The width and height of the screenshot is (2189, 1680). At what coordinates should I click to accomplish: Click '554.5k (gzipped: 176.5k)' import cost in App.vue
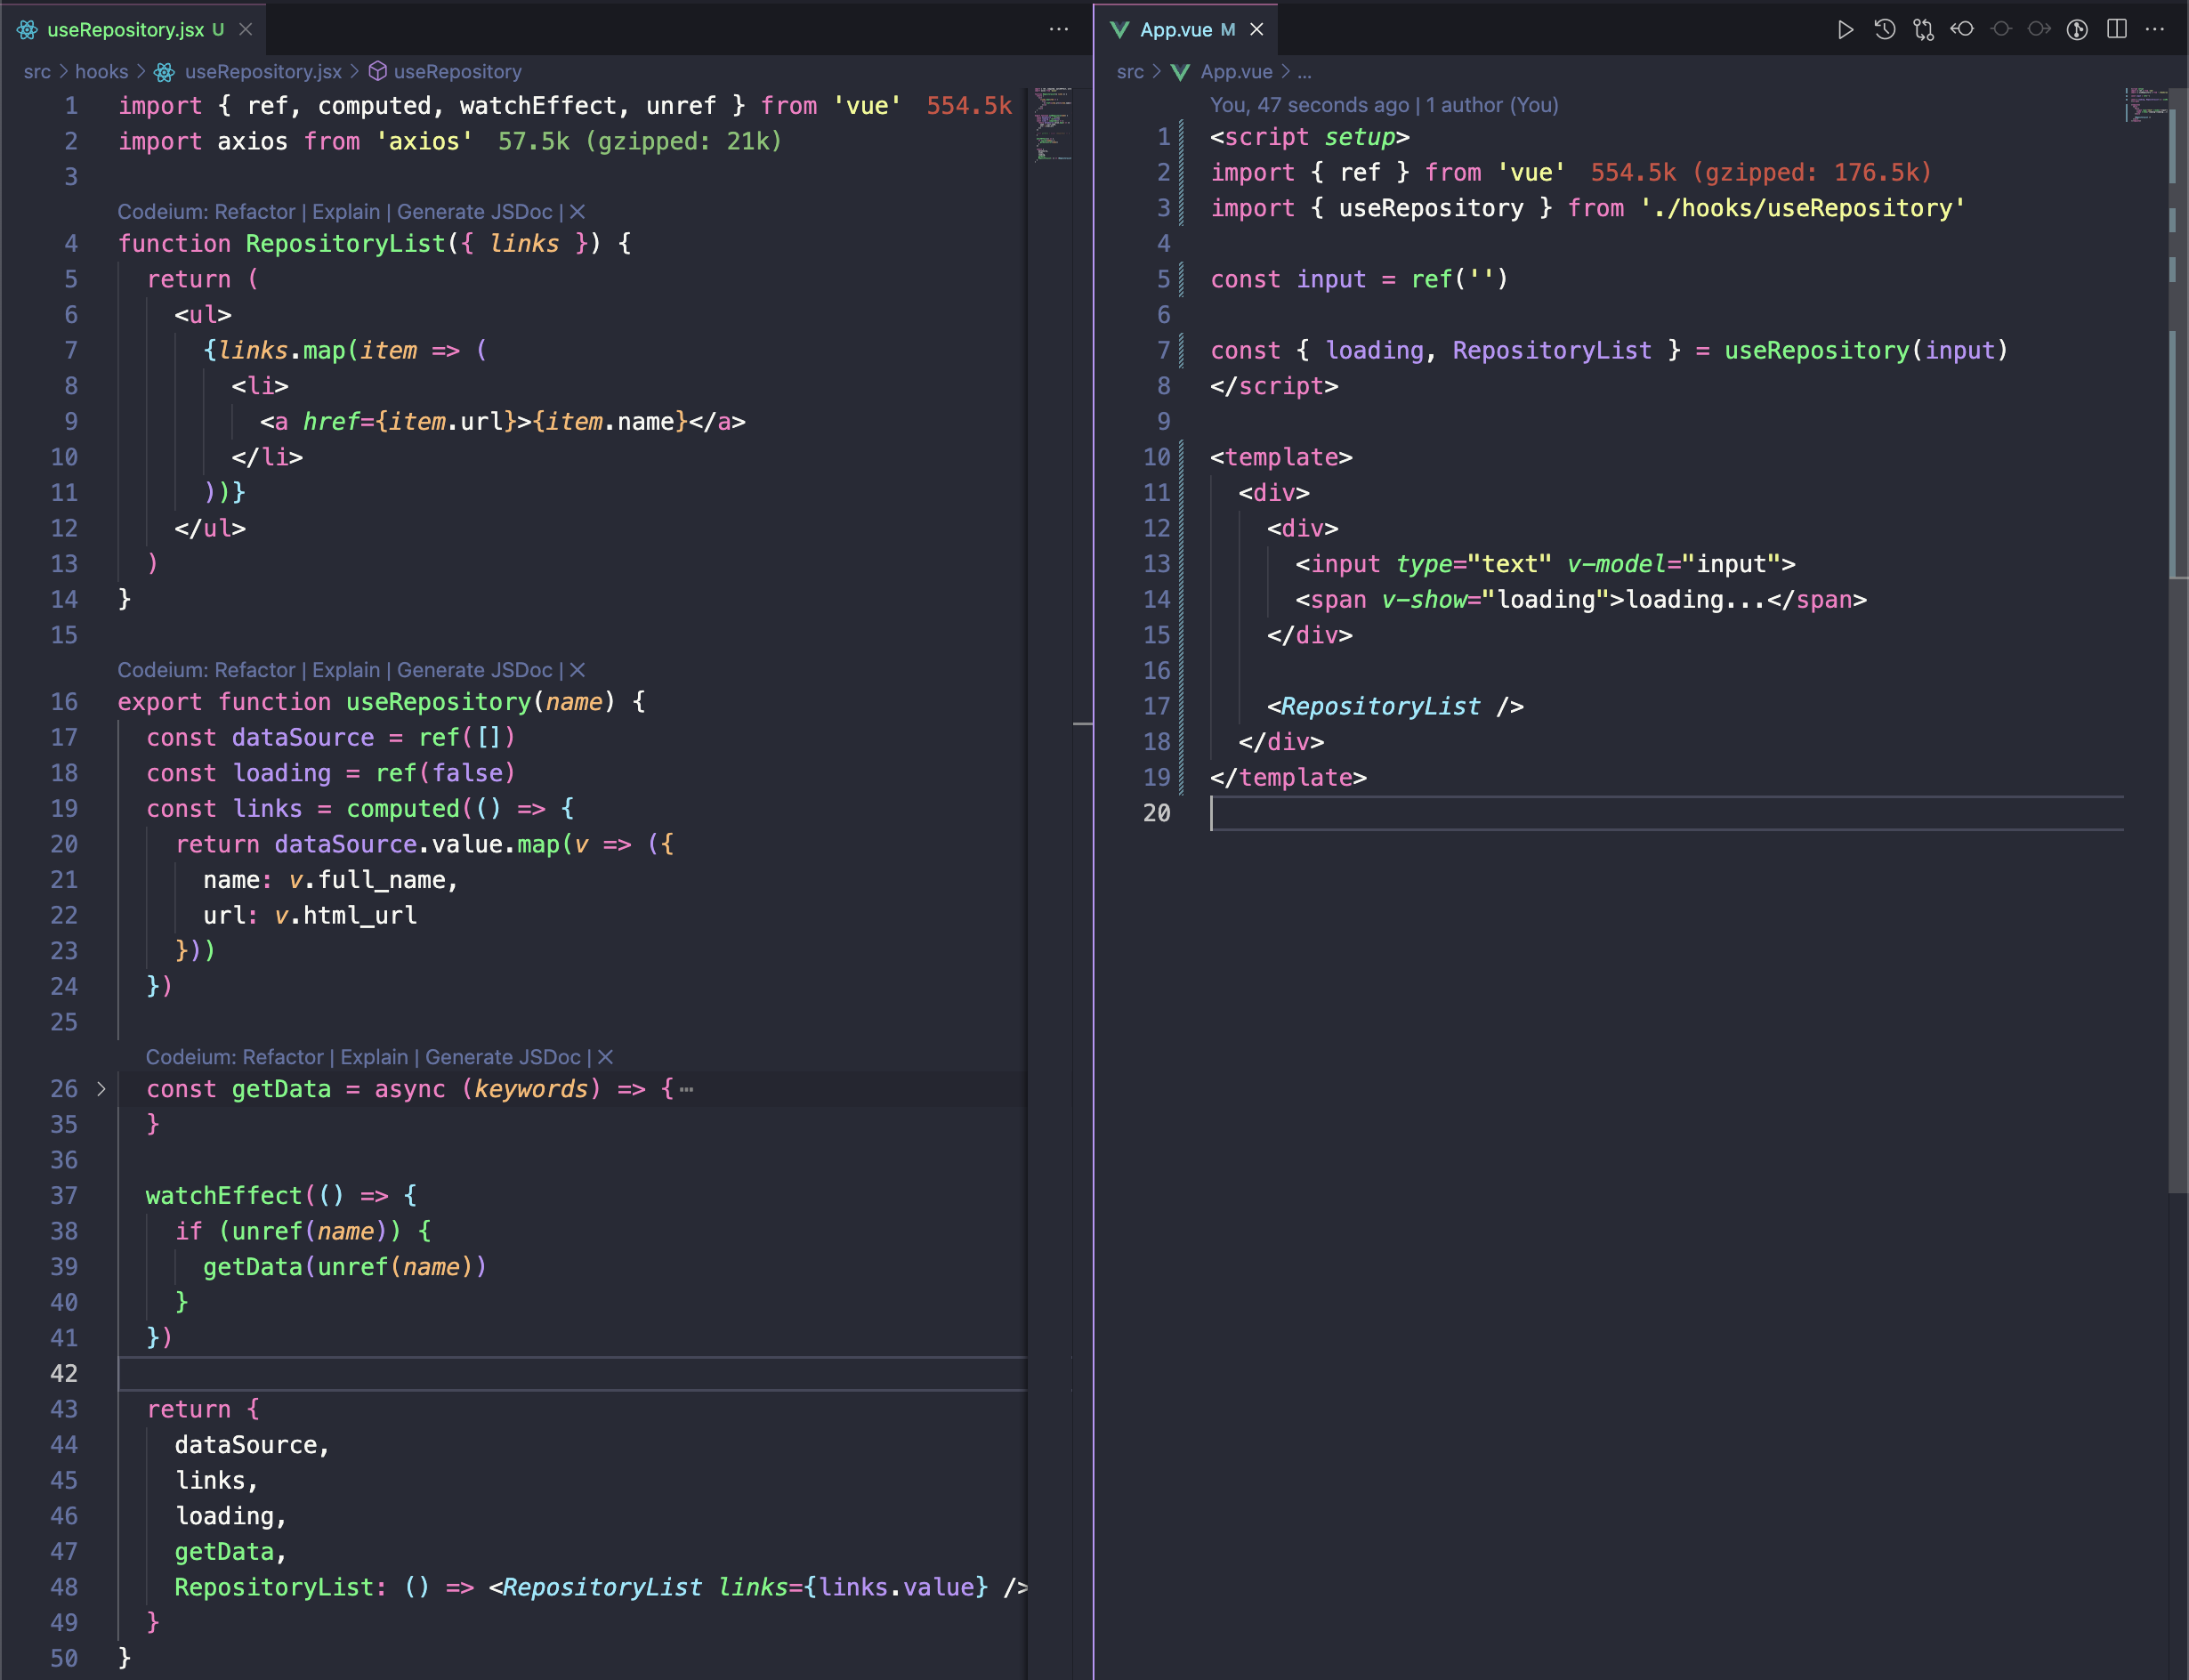[x=1760, y=172]
